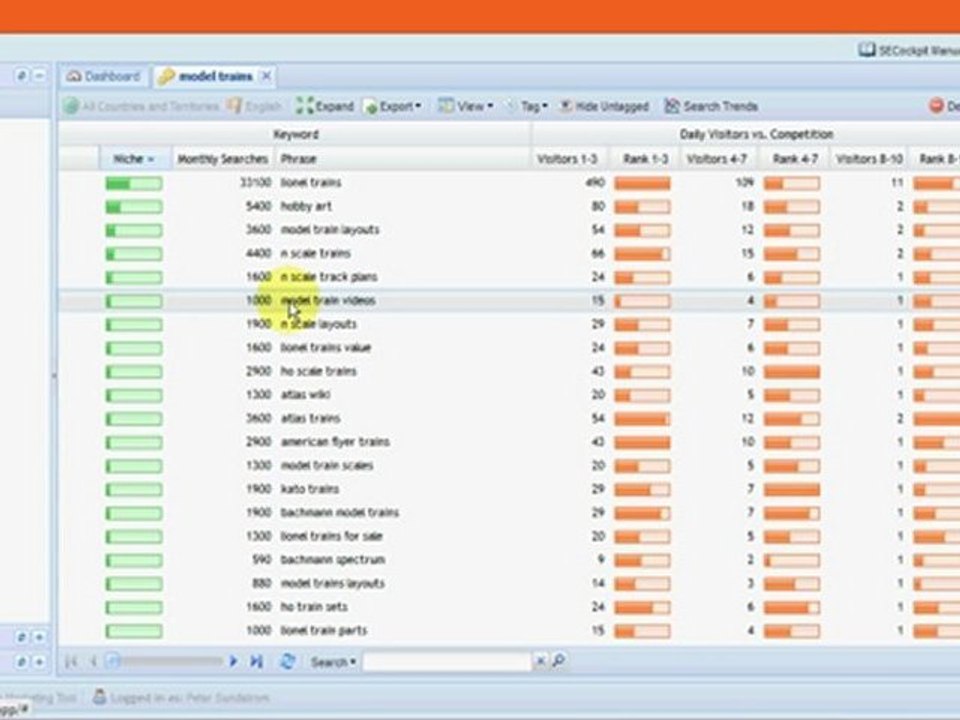The width and height of the screenshot is (960, 720).
Task: Select the 'model trains layouts' phrase
Action: pyautogui.click(x=332, y=583)
